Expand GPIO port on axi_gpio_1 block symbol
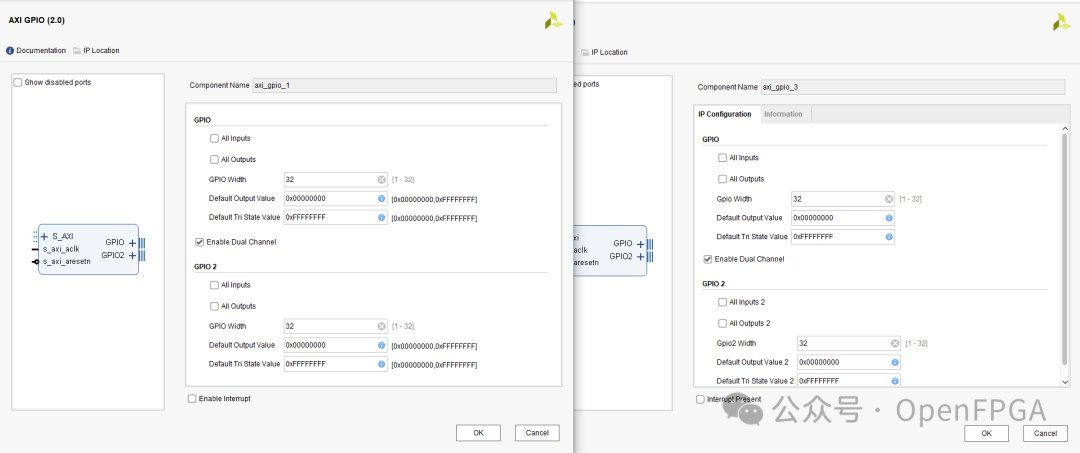The height and width of the screenshot is (453, 1080). coord(132,243)
